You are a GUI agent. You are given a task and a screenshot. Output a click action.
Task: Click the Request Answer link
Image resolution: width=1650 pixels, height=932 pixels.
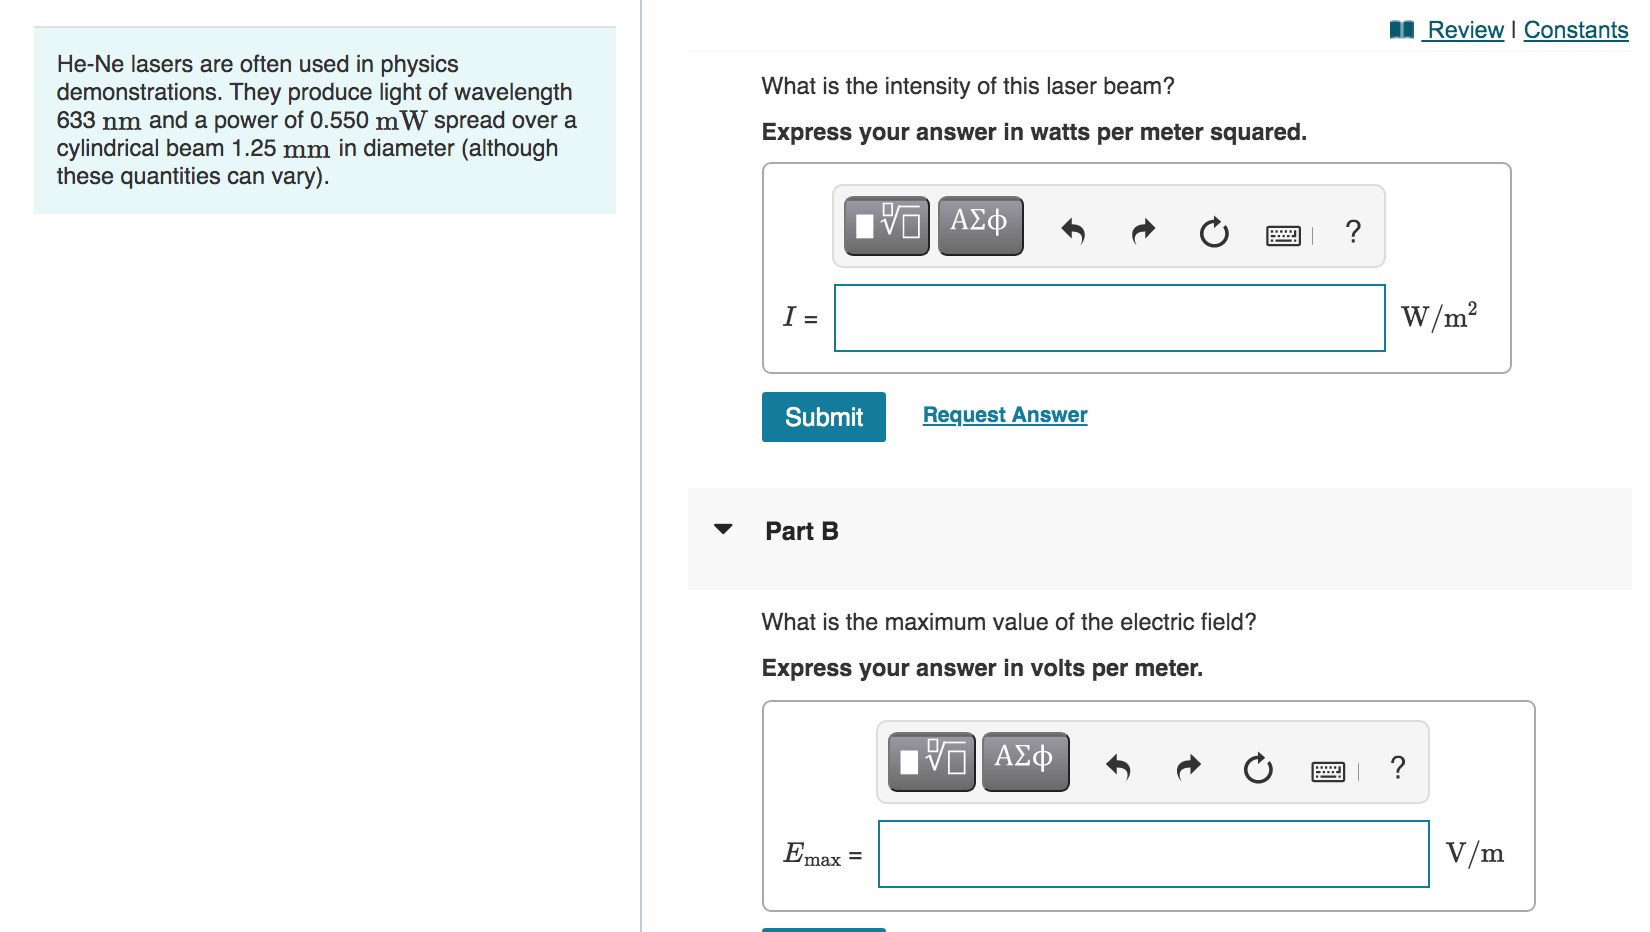1004,414
